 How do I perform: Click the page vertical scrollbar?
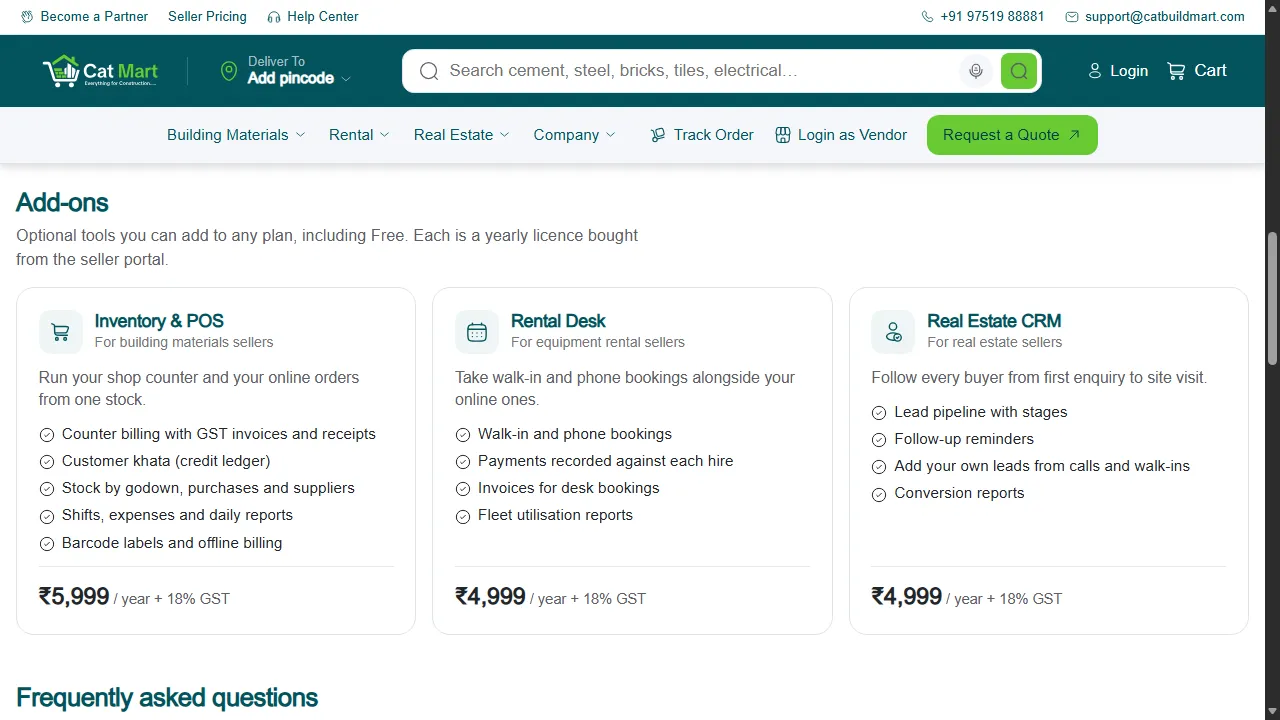(1273, 298)
